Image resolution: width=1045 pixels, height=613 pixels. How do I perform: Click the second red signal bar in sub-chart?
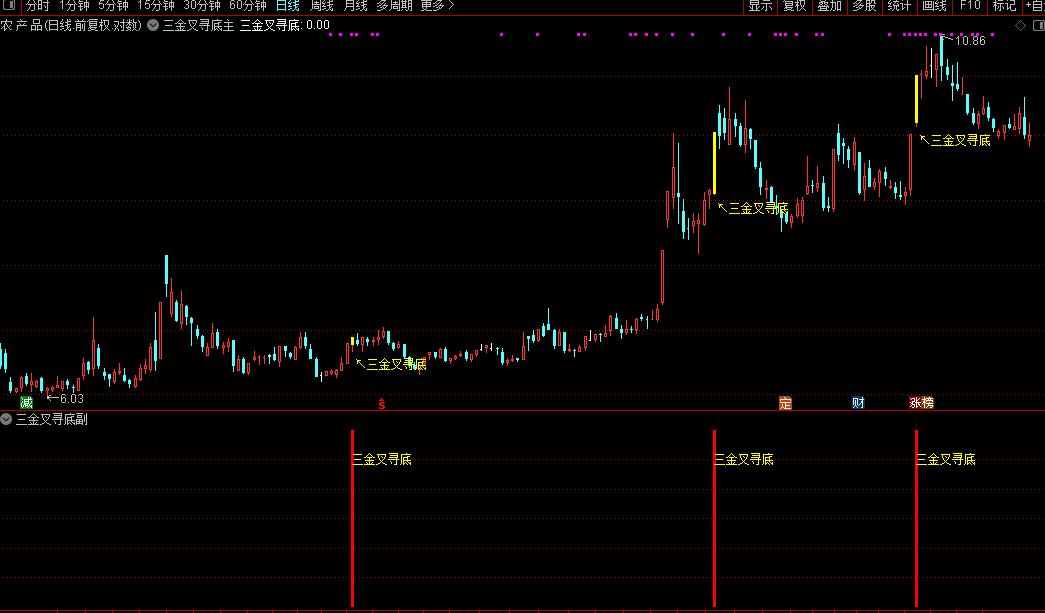point(714,518)
